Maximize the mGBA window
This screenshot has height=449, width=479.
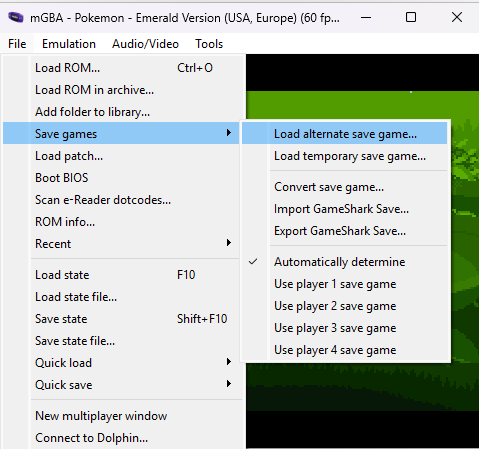click(x=411, y=17)
